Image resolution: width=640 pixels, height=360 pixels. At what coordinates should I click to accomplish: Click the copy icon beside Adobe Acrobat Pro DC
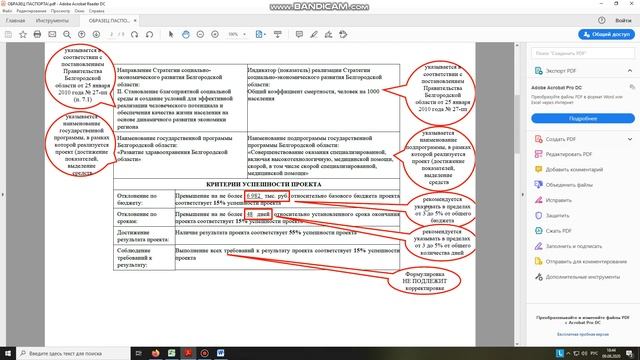(x=632, y=87)
